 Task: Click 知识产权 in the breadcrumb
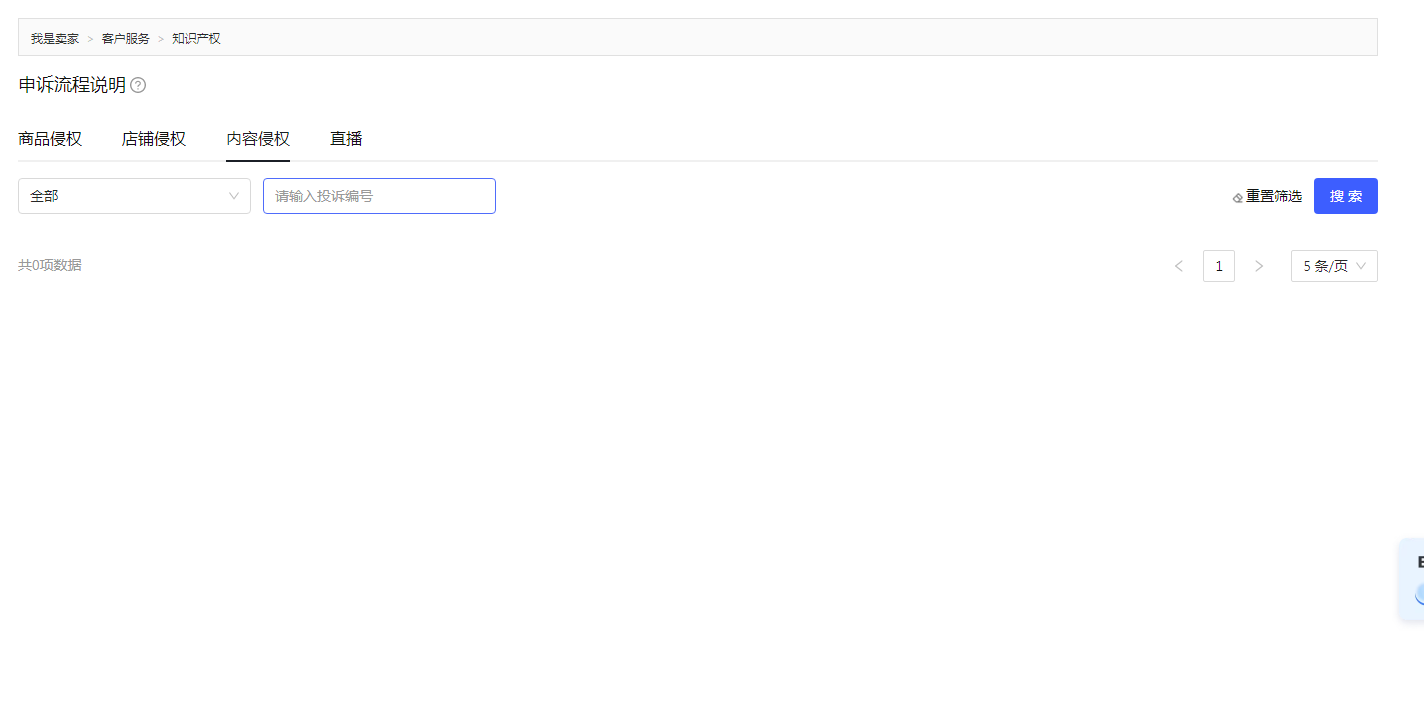point(196,39)
